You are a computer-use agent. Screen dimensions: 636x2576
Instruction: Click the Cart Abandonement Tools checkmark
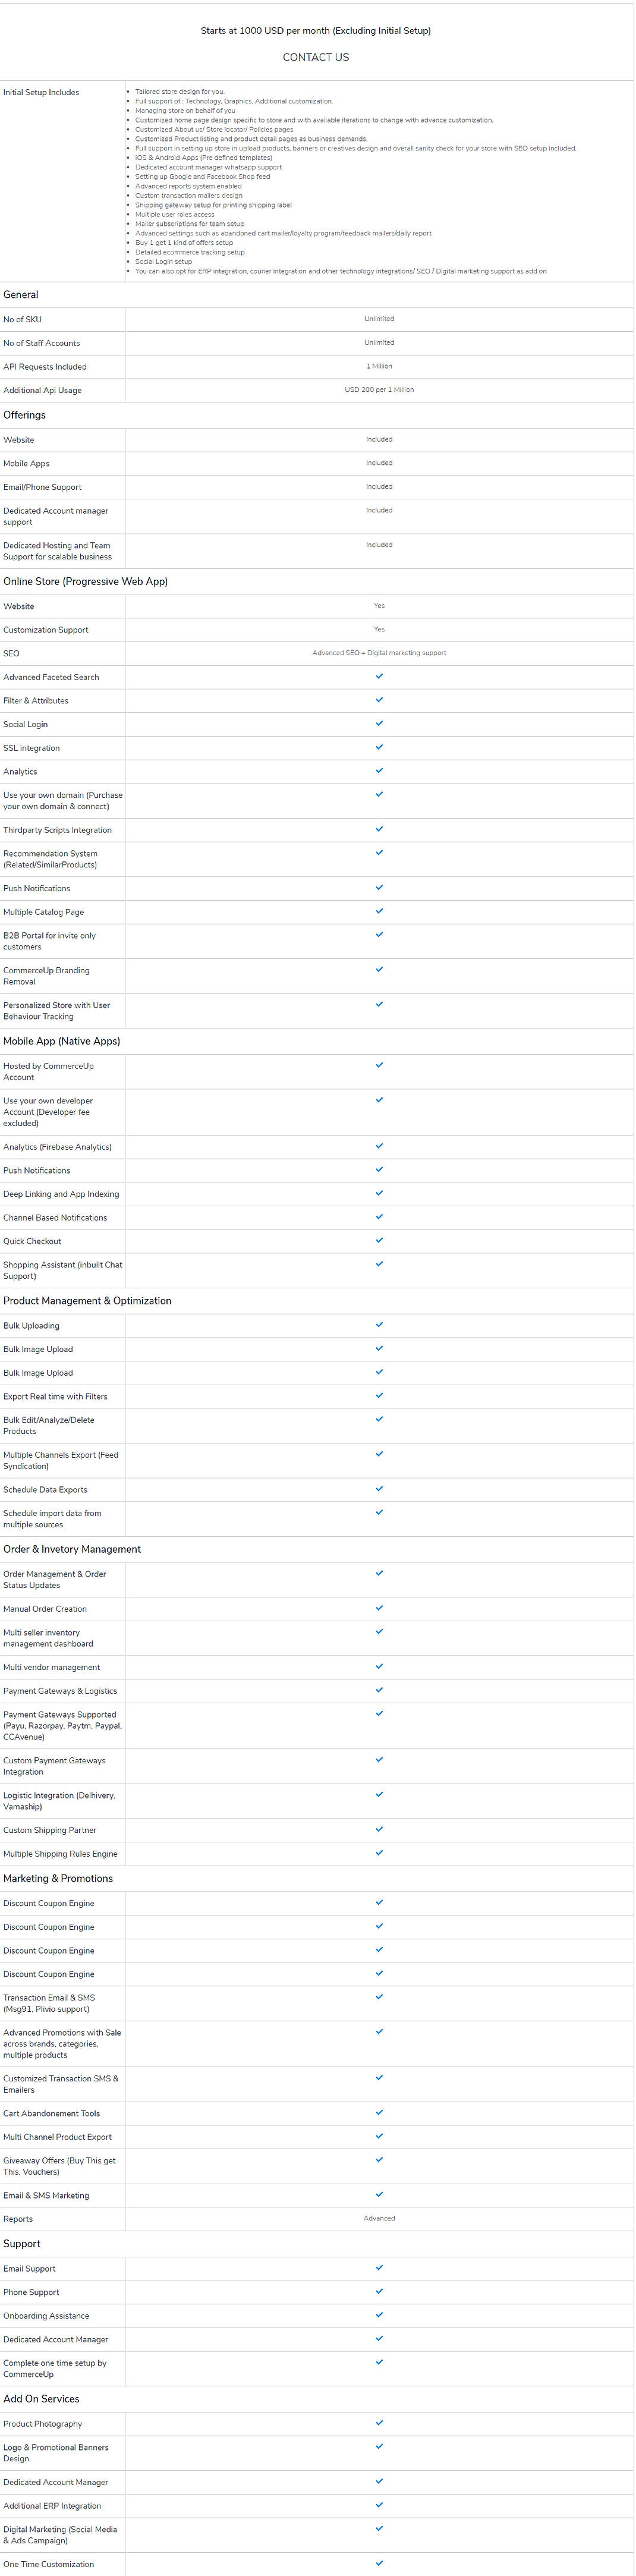click(x=379, y=2113)
